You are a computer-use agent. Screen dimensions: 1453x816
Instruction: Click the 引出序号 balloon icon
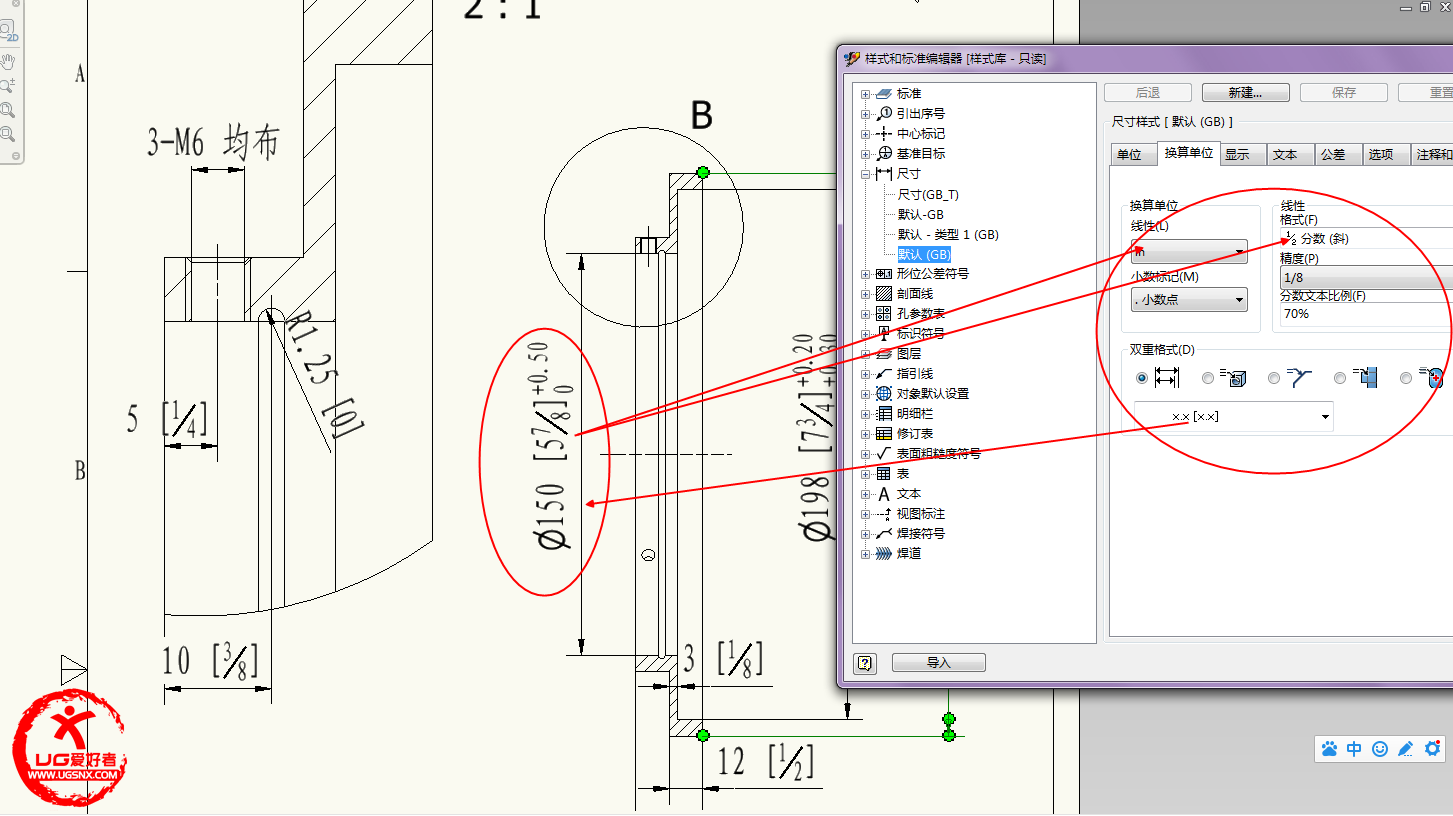(x=884, y=114)
